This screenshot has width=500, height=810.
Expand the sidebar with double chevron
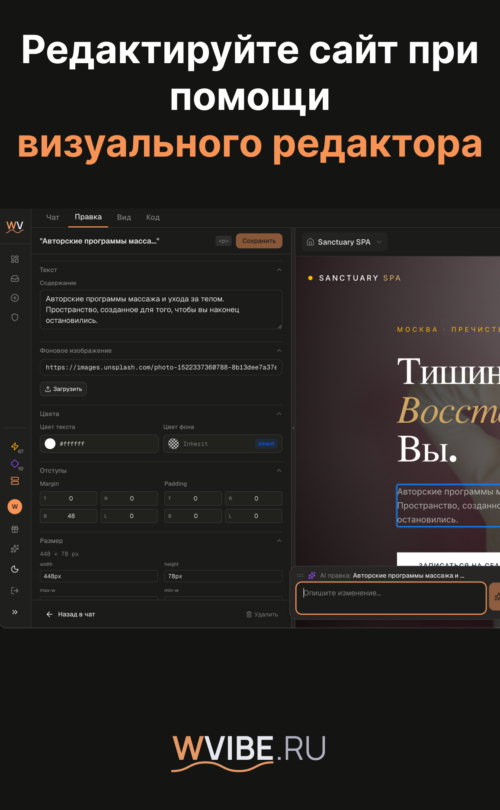[14, 612]
